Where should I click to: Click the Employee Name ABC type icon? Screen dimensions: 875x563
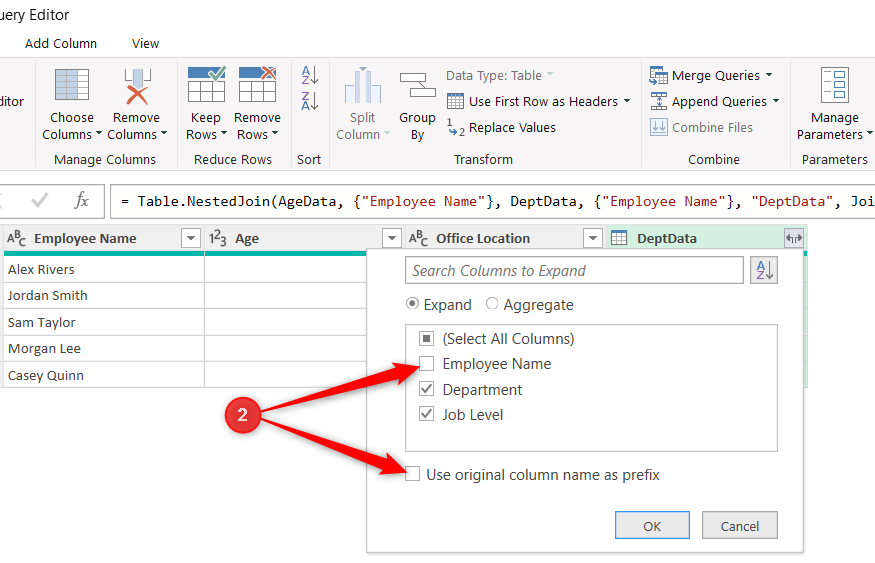(x=16, y=238)
